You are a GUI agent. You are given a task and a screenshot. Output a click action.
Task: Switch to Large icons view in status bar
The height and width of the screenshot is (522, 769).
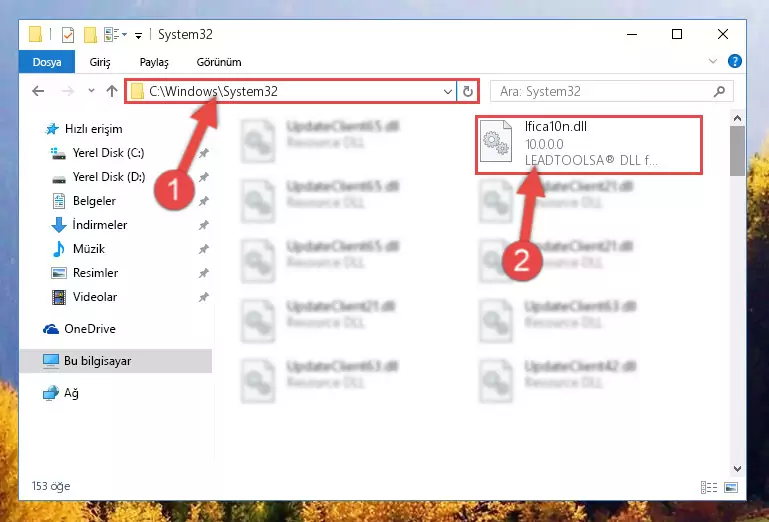(x=731, y=487)
